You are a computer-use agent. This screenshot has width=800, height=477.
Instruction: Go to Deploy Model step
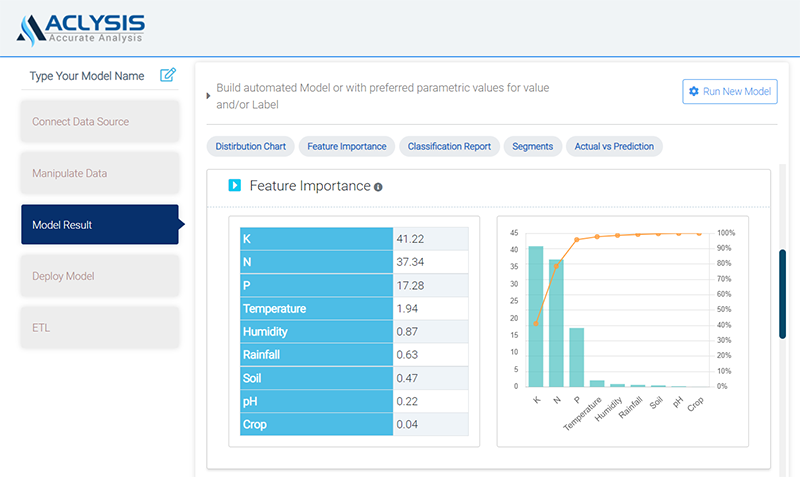click(x=99, y=276)
